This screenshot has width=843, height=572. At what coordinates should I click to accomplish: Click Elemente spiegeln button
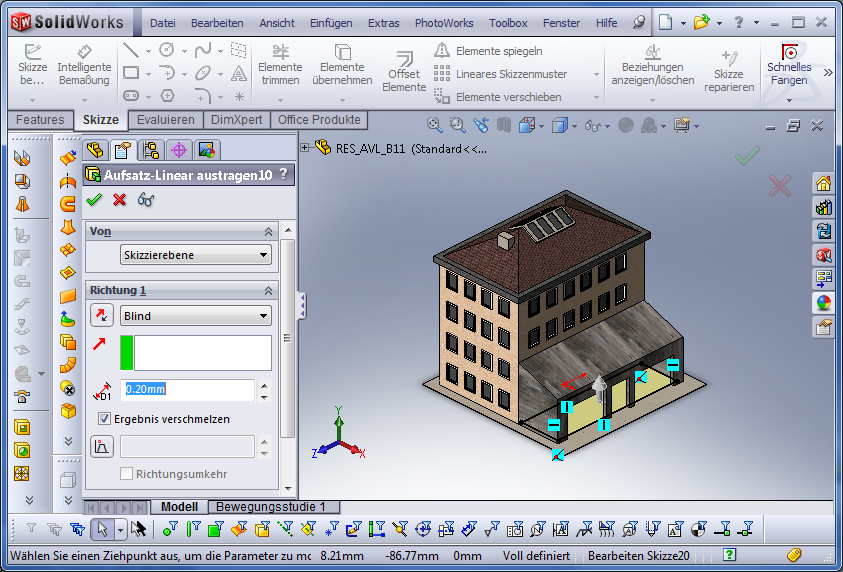coord(489,51)
